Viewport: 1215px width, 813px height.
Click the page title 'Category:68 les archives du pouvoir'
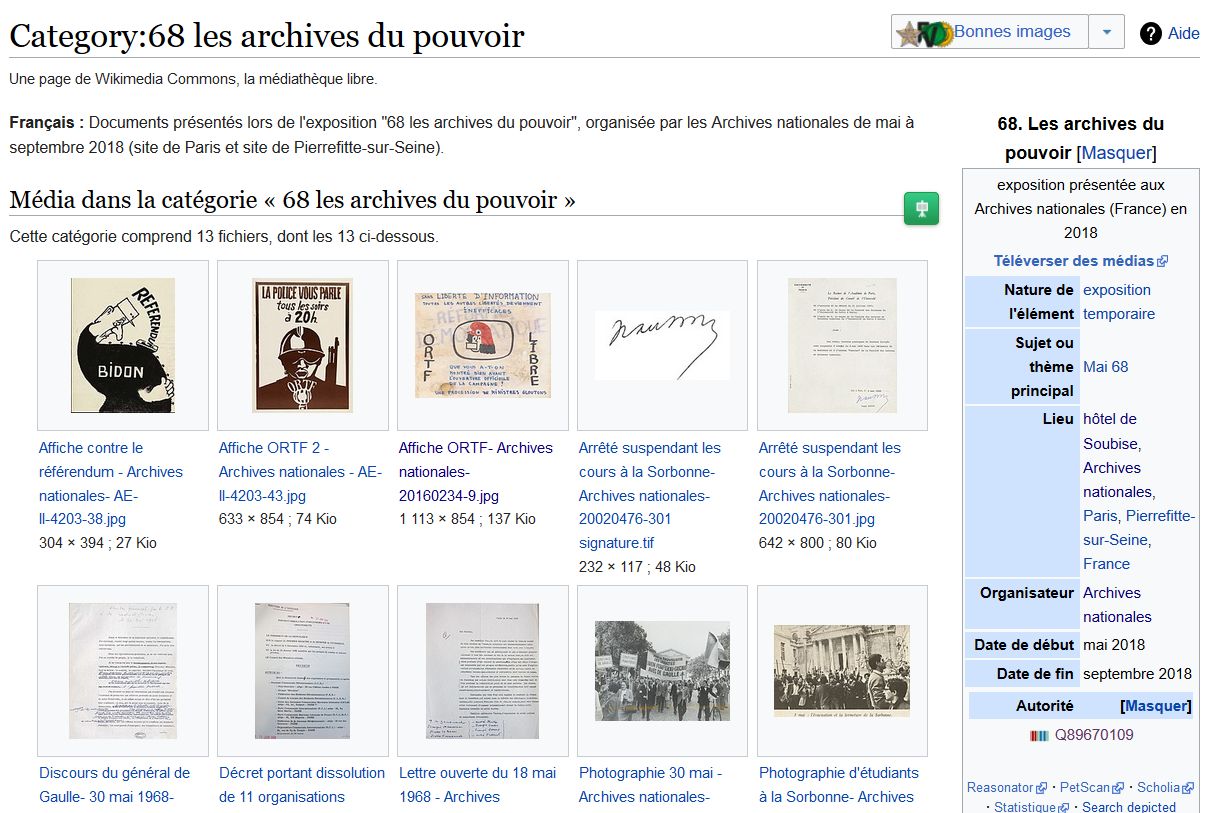267,37
